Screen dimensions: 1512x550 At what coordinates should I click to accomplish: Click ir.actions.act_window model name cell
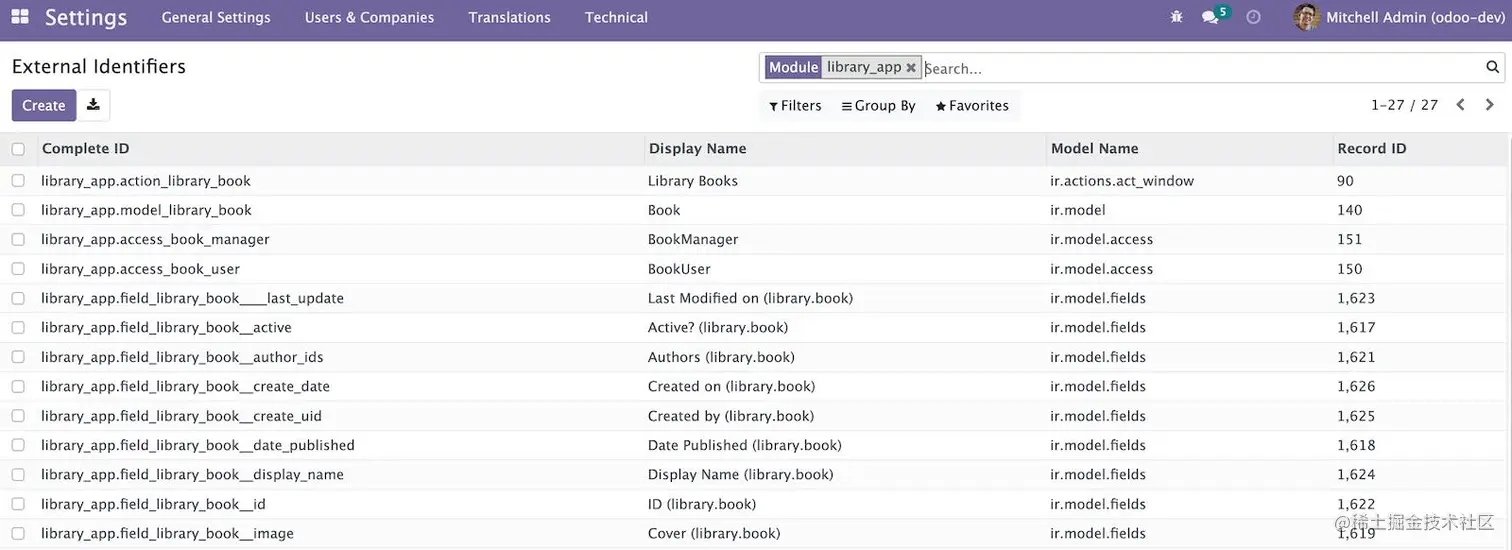[x=1122, y=181]
